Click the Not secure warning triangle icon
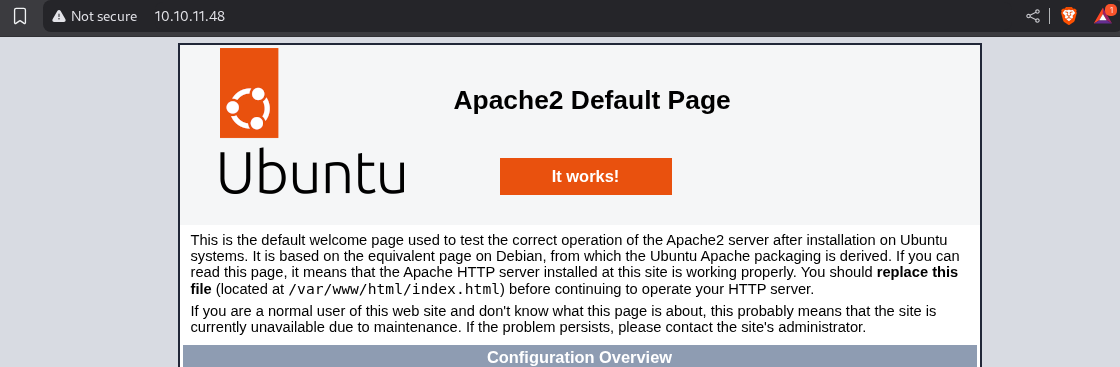The width and height of the screenshot is (1120, 367). pos(59,16)
